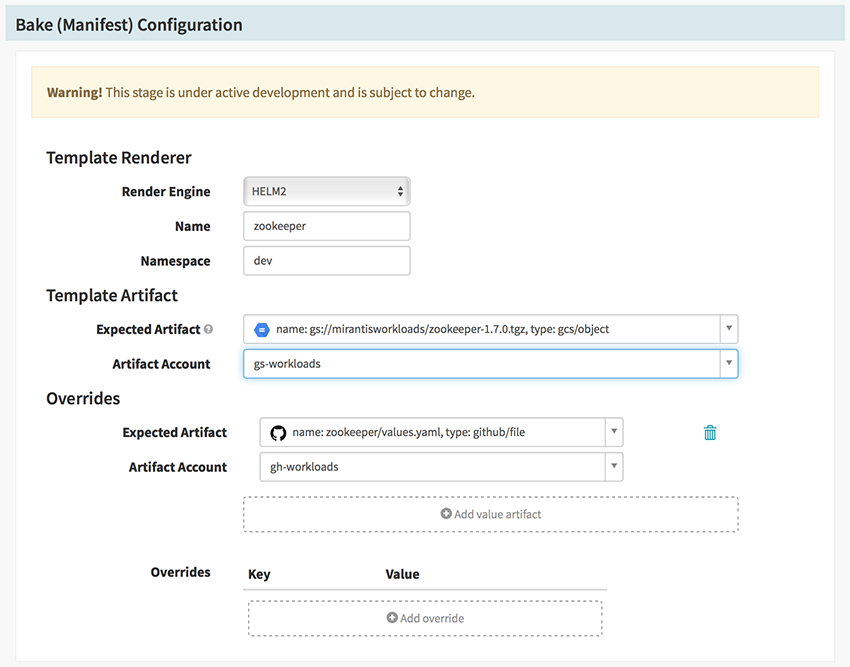Click the Google Cloud Storage icon in the template artifact
The width and height of the screenshot is (850, 667).
coord(262,329)
